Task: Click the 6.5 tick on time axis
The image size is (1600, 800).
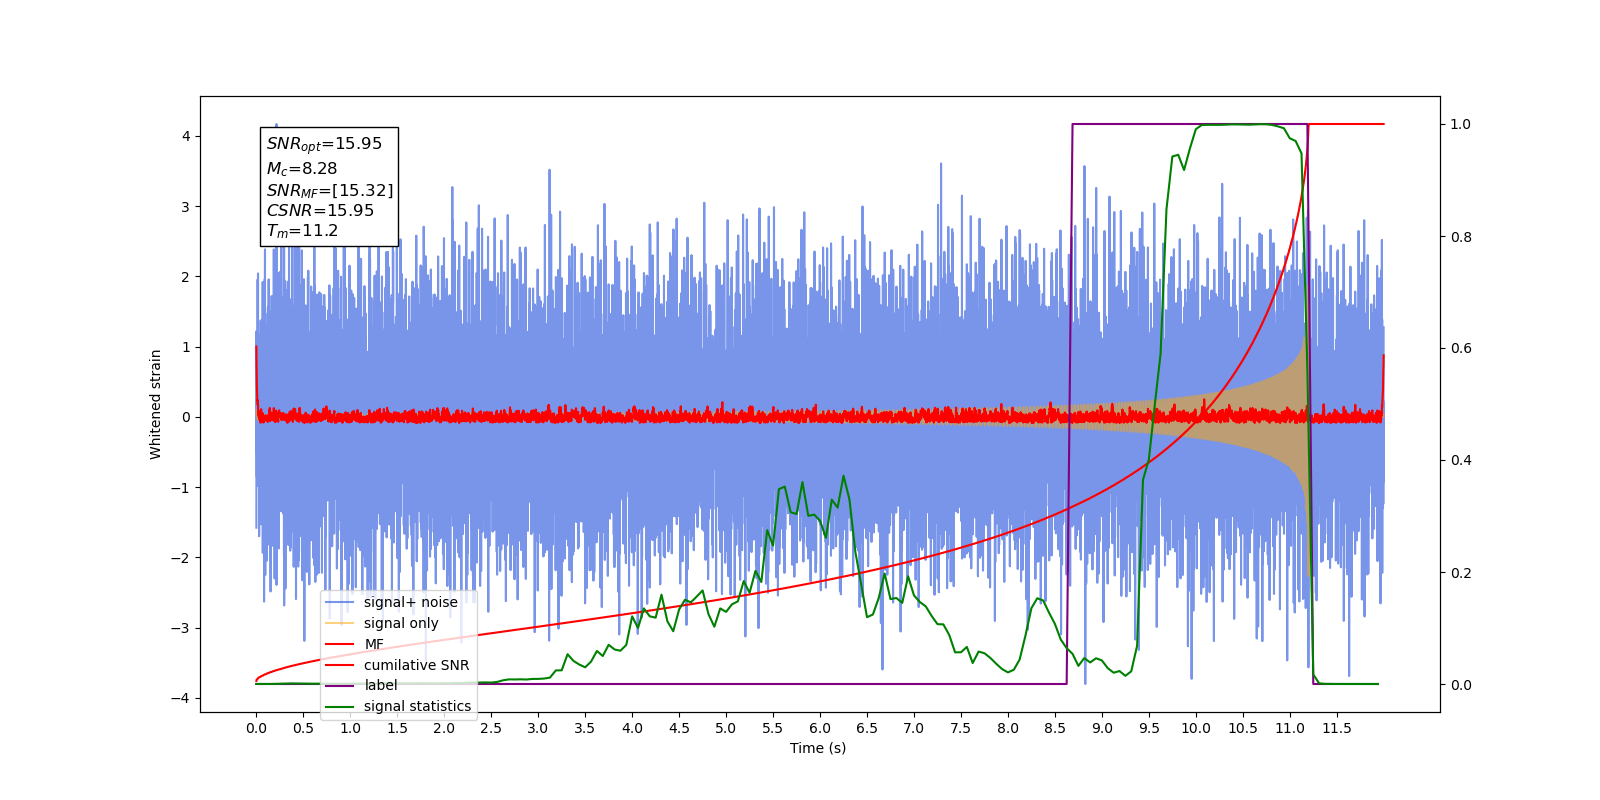Action: point(867,728)
